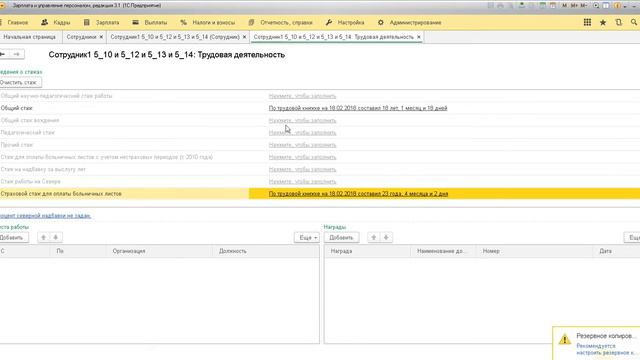
Task: Click the M+ memory add icon
Action: click(574, 5)
